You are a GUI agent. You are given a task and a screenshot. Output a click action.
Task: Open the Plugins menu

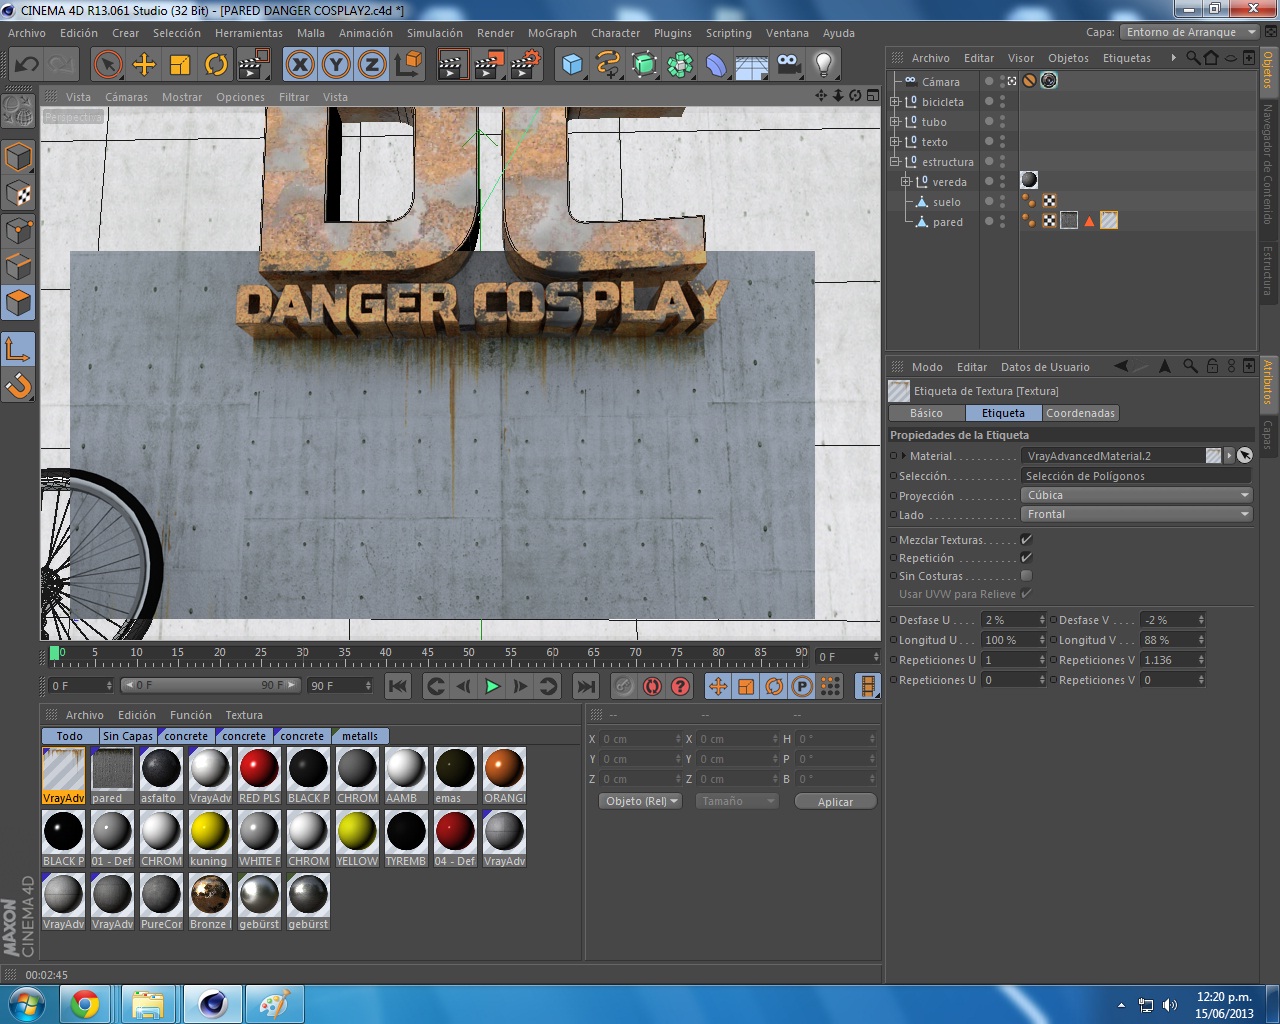point(672,33)
